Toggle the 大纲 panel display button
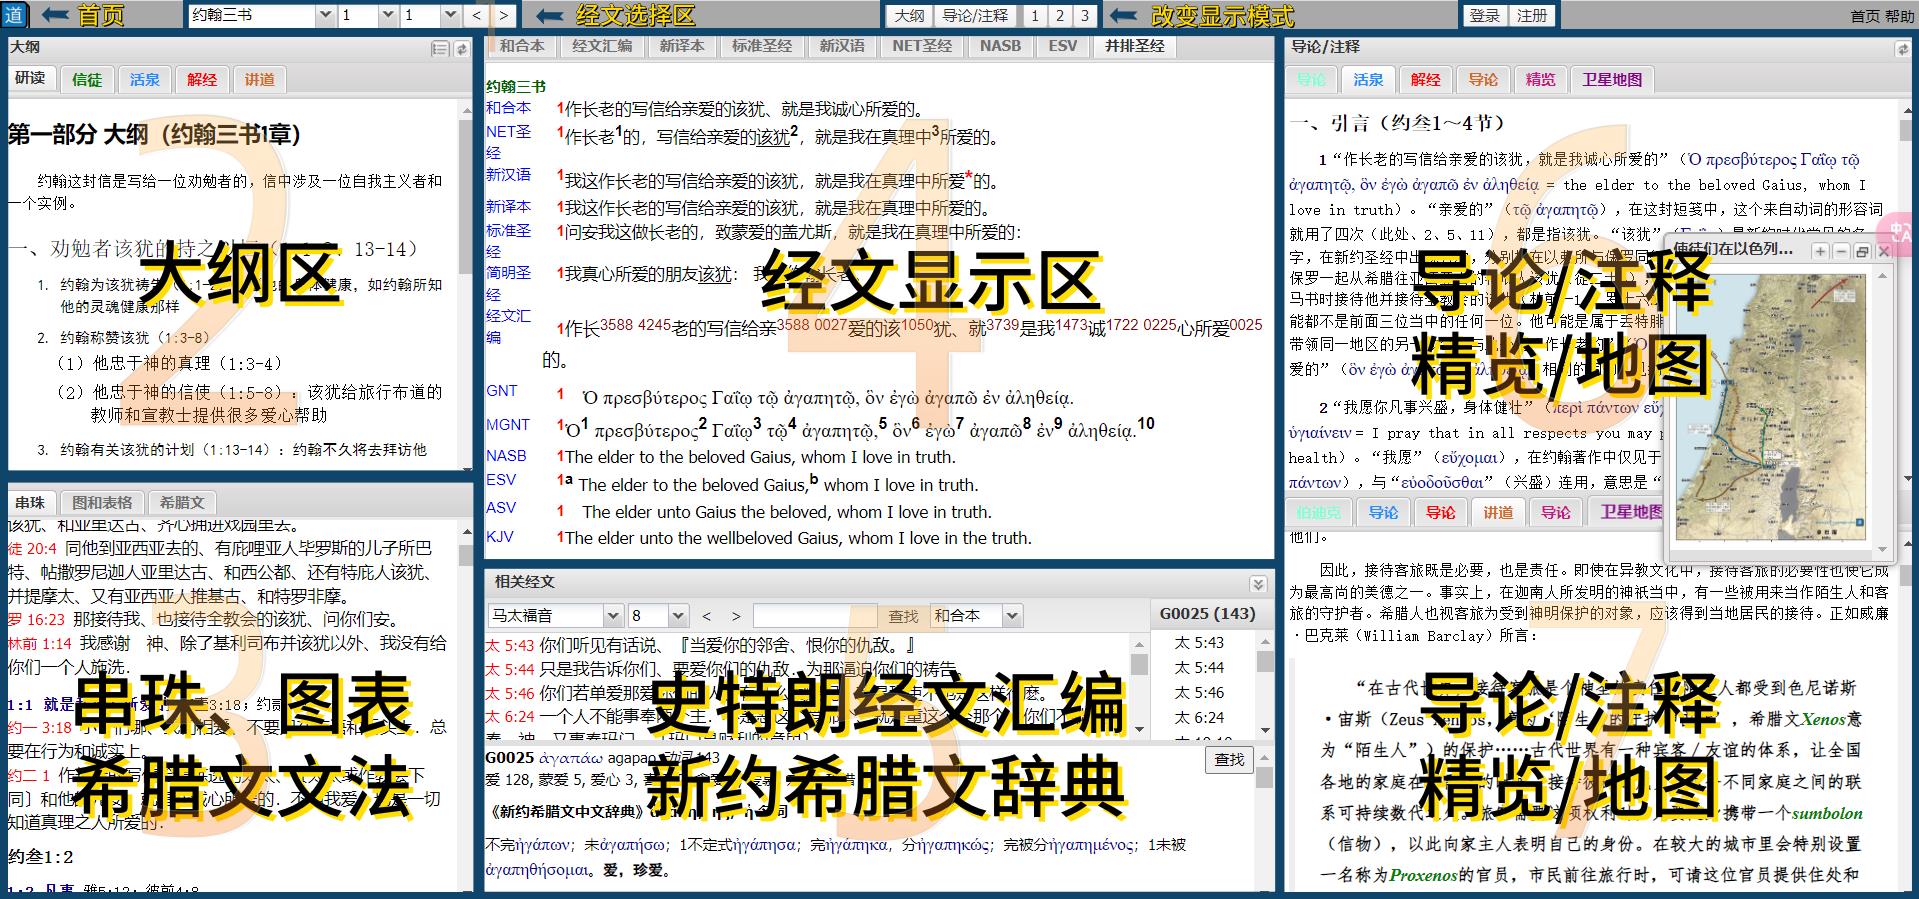Screen dimensions: 1919x899 (x=909, y=16)
